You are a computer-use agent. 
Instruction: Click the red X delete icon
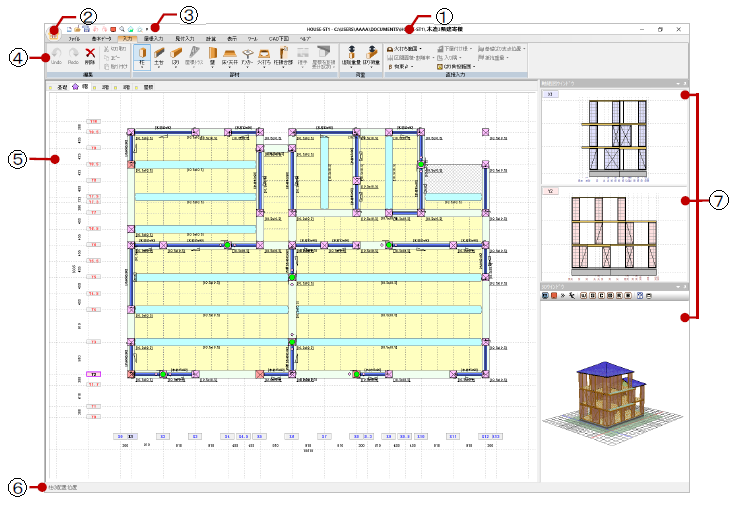91,54
